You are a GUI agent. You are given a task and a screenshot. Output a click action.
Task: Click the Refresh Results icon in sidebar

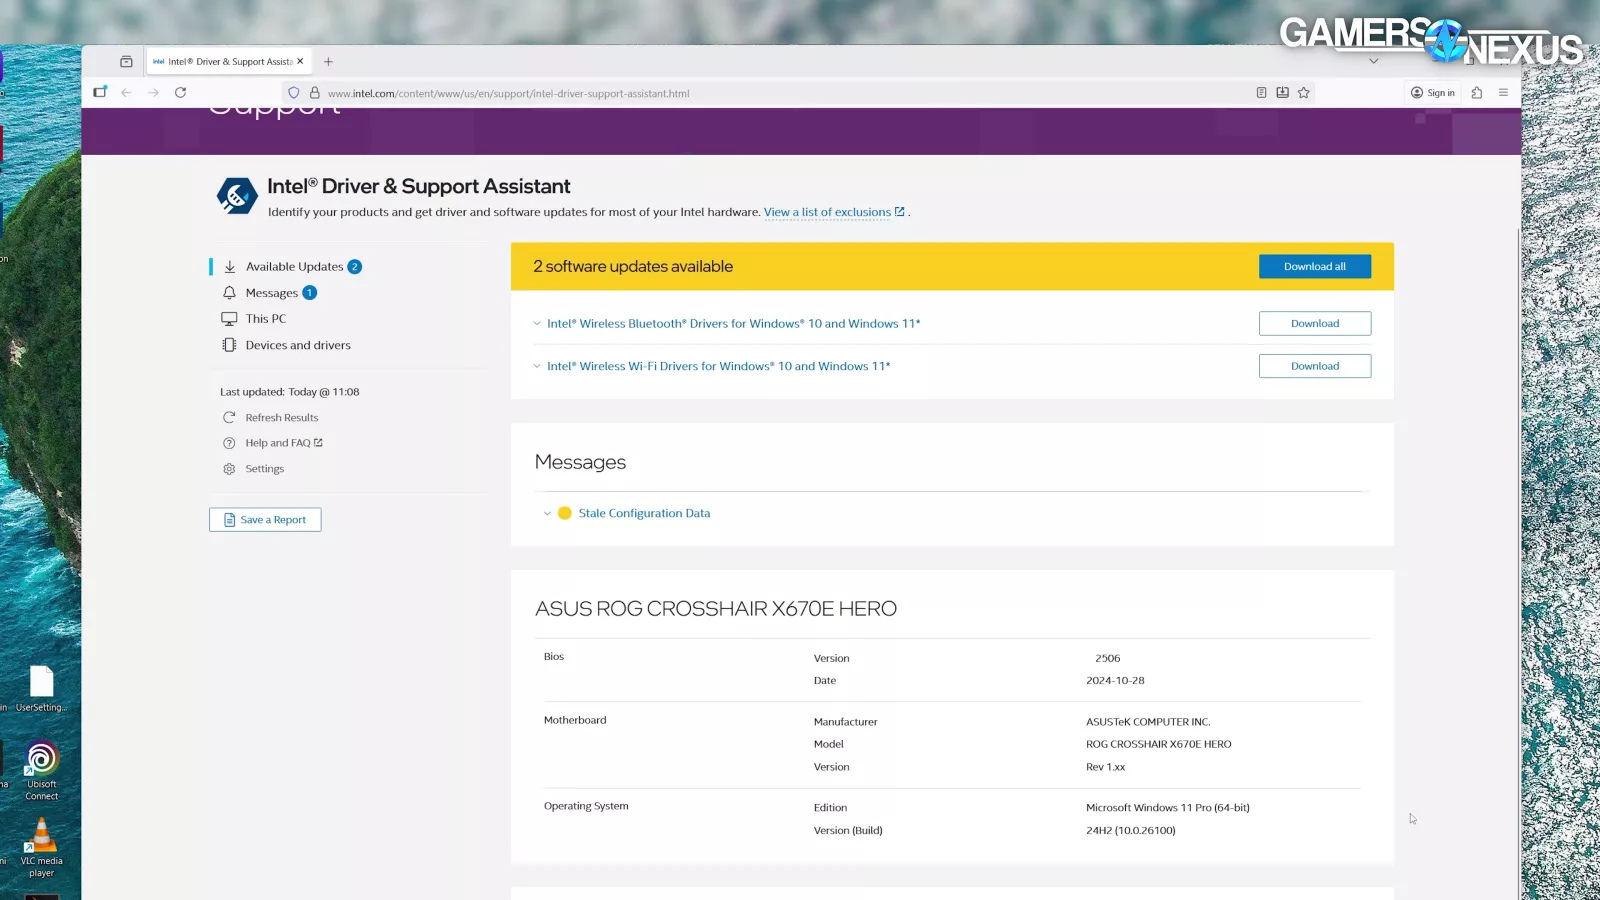click(229, 418)
